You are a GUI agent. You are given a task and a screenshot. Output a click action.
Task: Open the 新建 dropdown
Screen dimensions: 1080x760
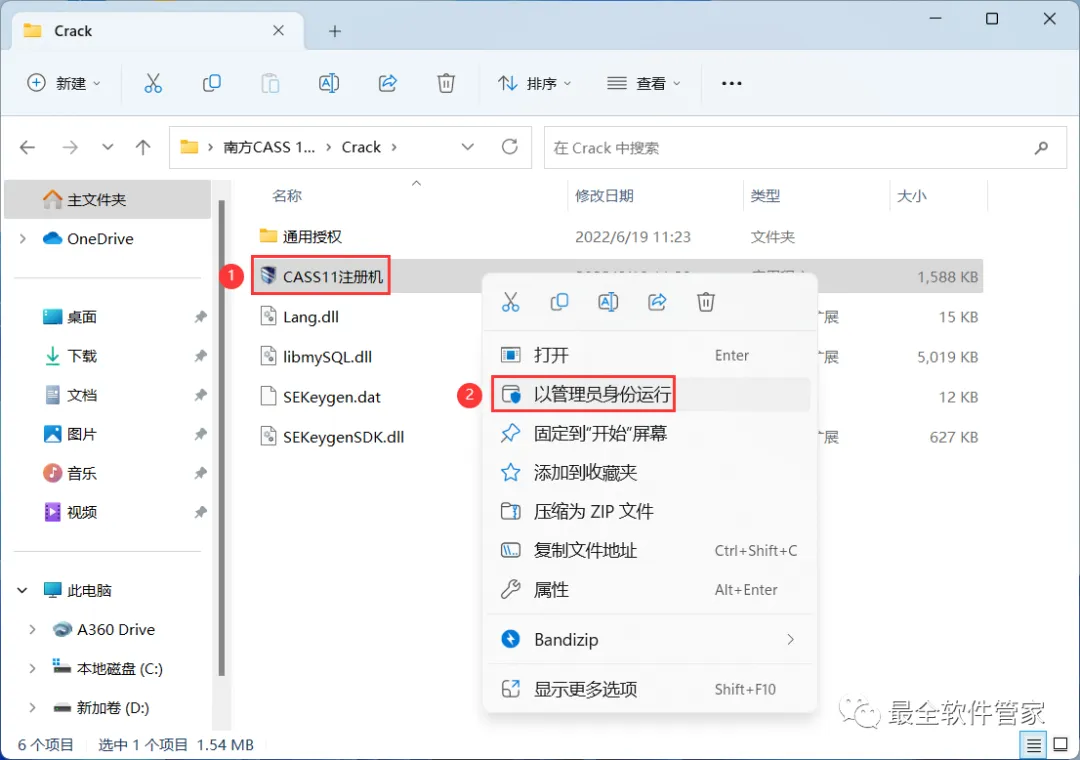click(64, 83)
